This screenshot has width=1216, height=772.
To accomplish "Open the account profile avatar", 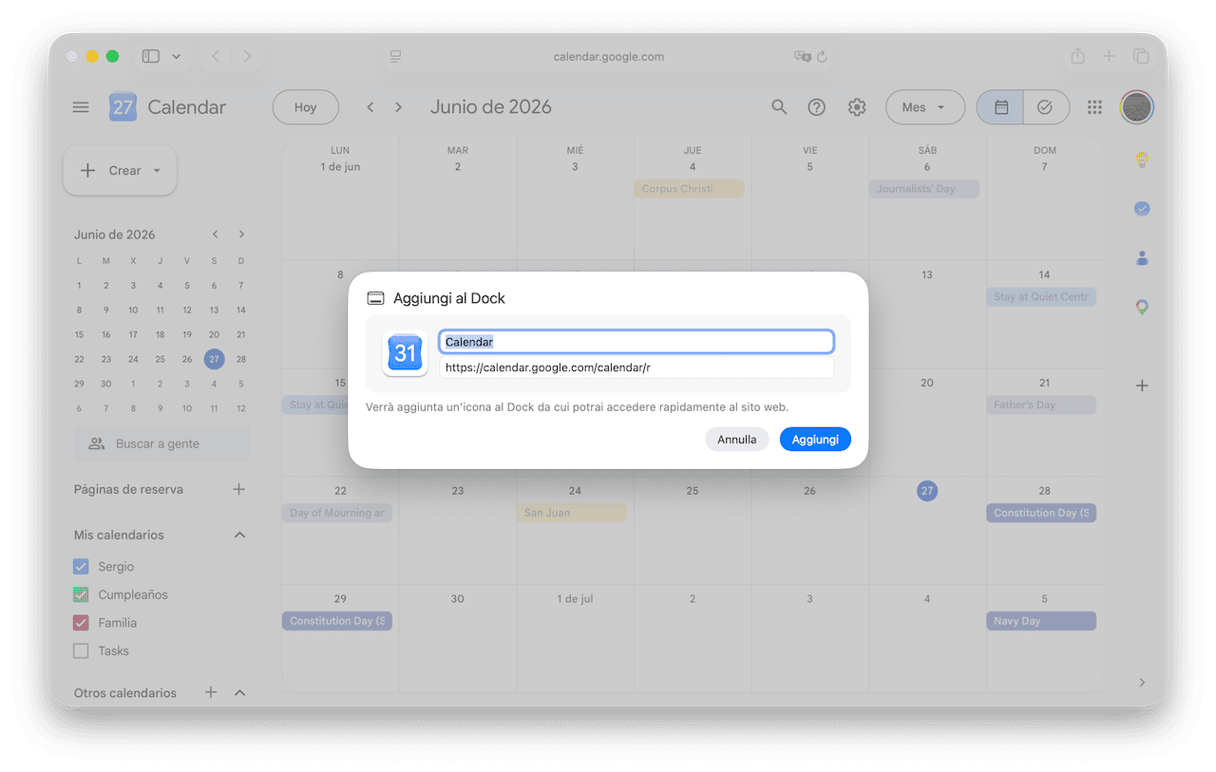I will click(1137, 107).
